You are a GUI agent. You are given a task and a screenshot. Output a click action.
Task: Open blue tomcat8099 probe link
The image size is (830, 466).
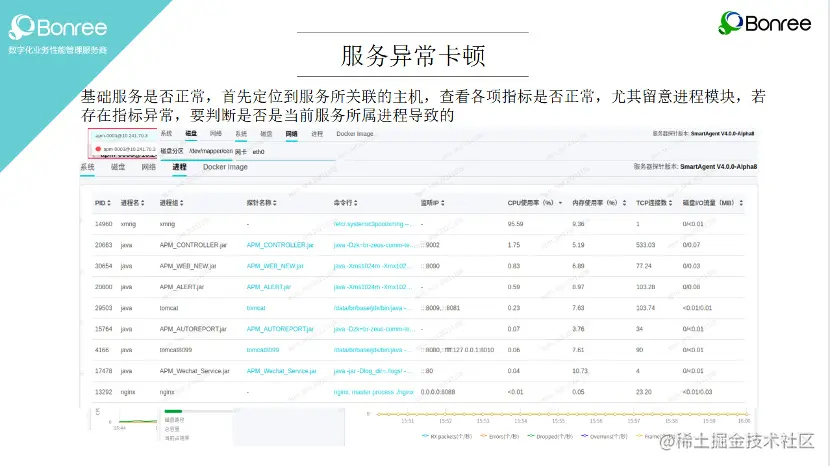(x=263, y=350)
